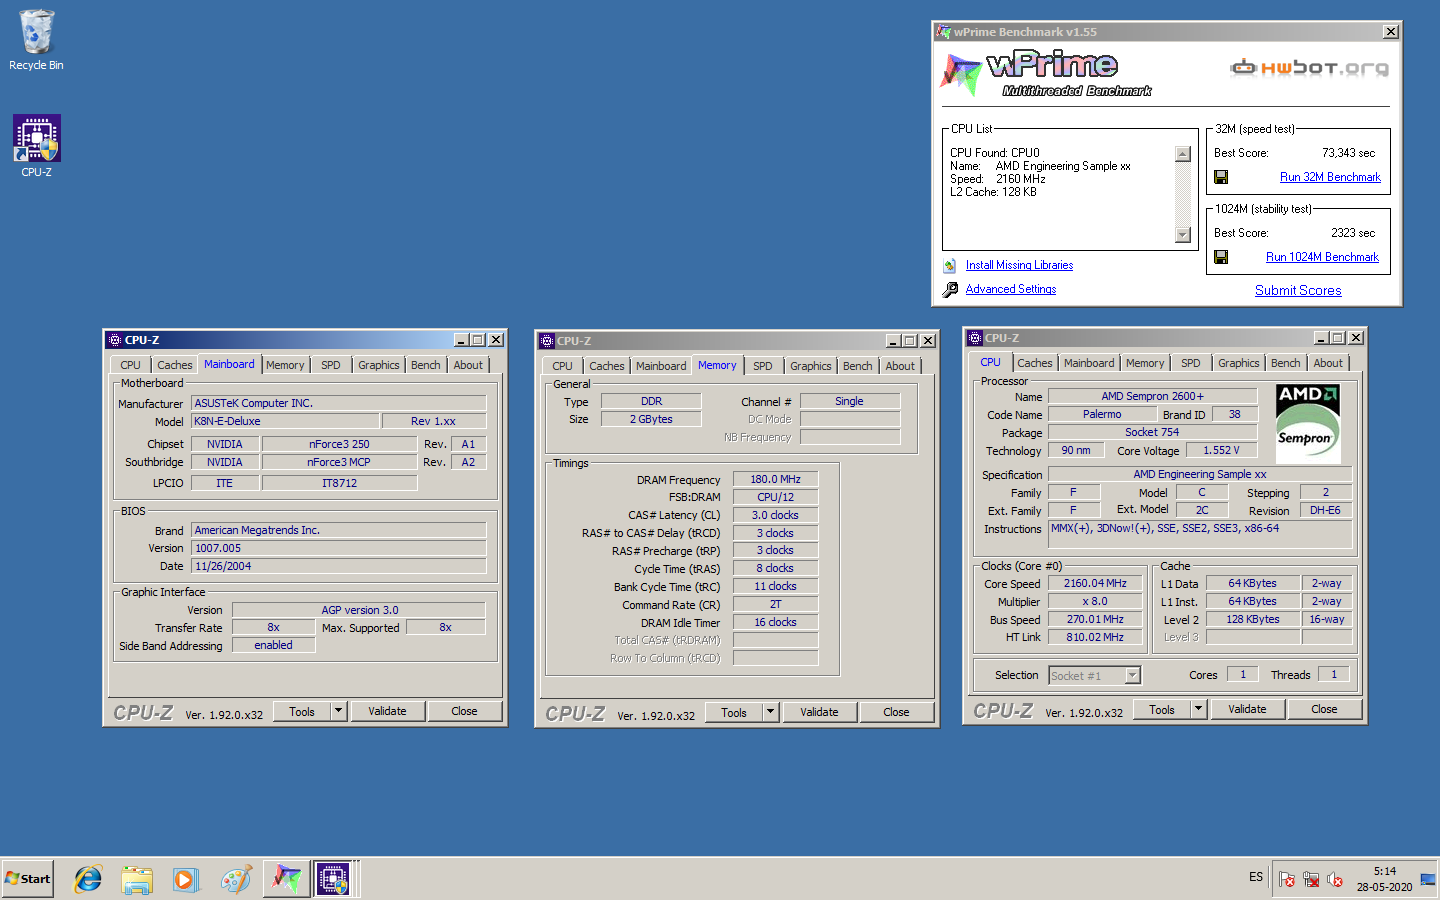Select the Code Name value Palermo
This screenshot has height=900, width=1440.
click(x=1102, y=414)
